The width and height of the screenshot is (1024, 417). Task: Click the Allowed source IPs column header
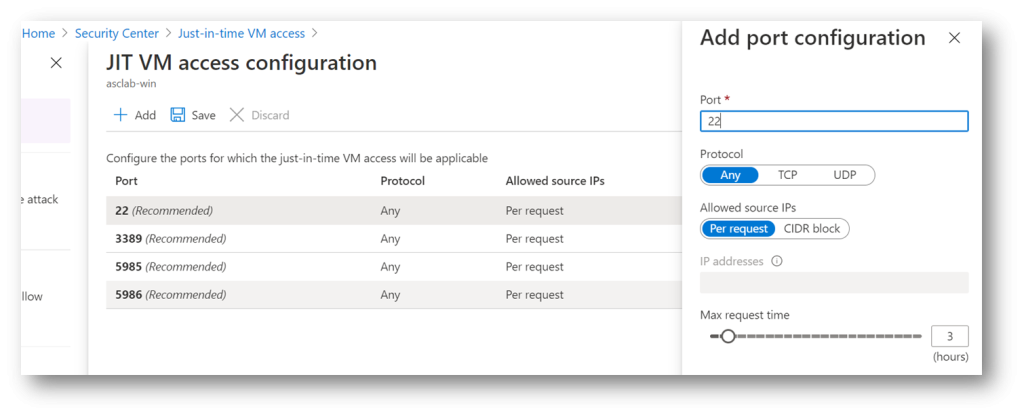(555, 181)
